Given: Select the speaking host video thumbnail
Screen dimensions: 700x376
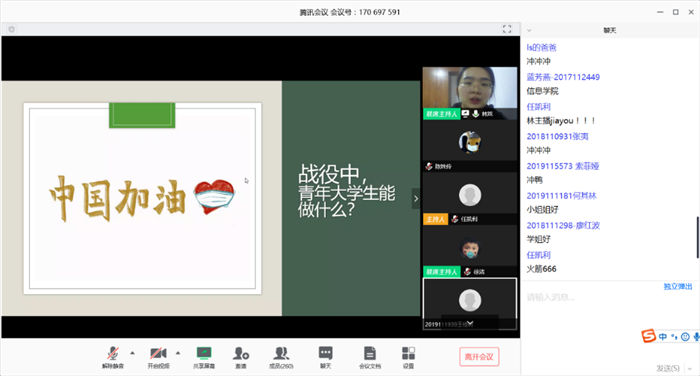Looking at the screenshot, I should tap(470, 93).
